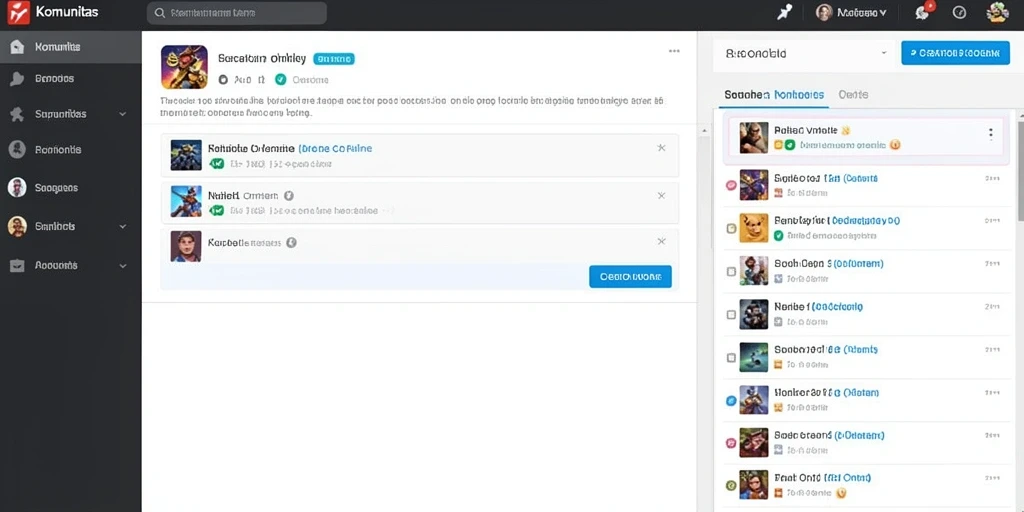1024x512 pixels.
Task: Open the first card's dark robot thumbnail
Action: point(186,155)
